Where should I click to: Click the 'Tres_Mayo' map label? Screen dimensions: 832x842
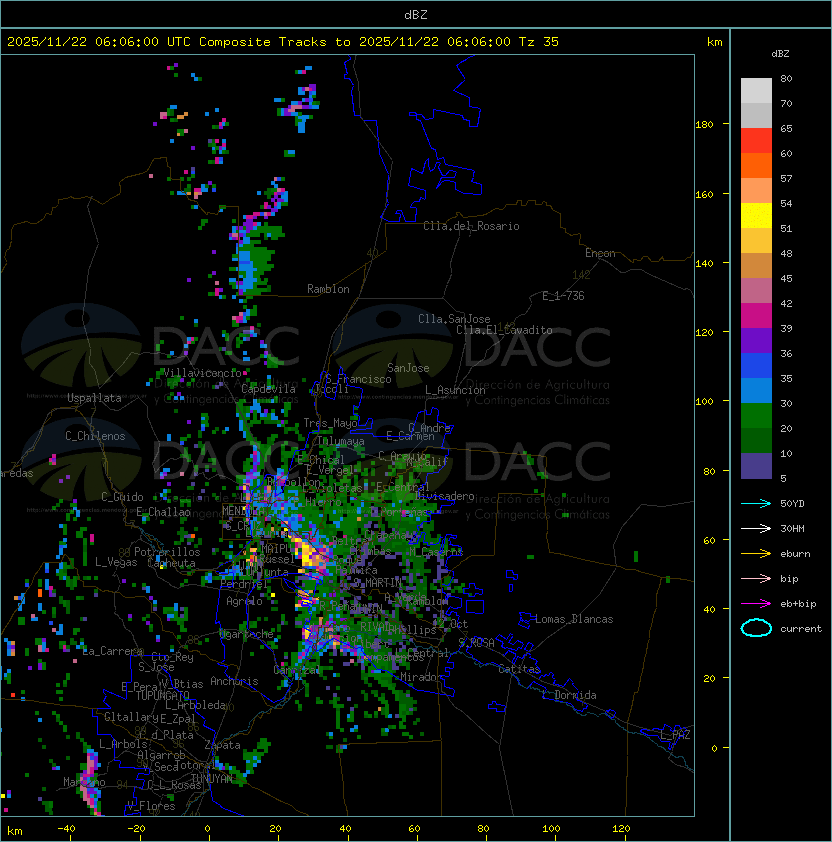tap(330, 423)
